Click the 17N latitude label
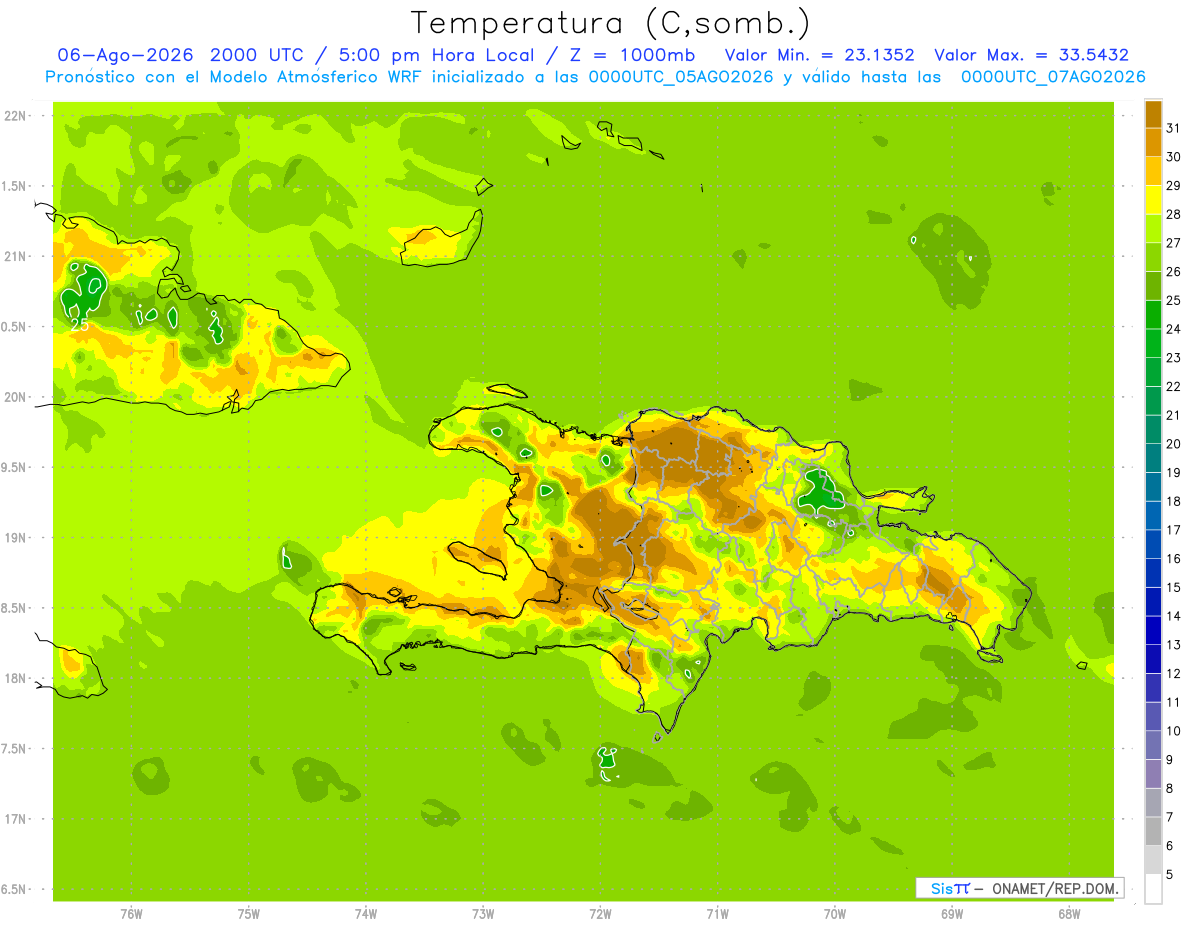This screenshot has height=927, width=1200. tap(15, 819)
